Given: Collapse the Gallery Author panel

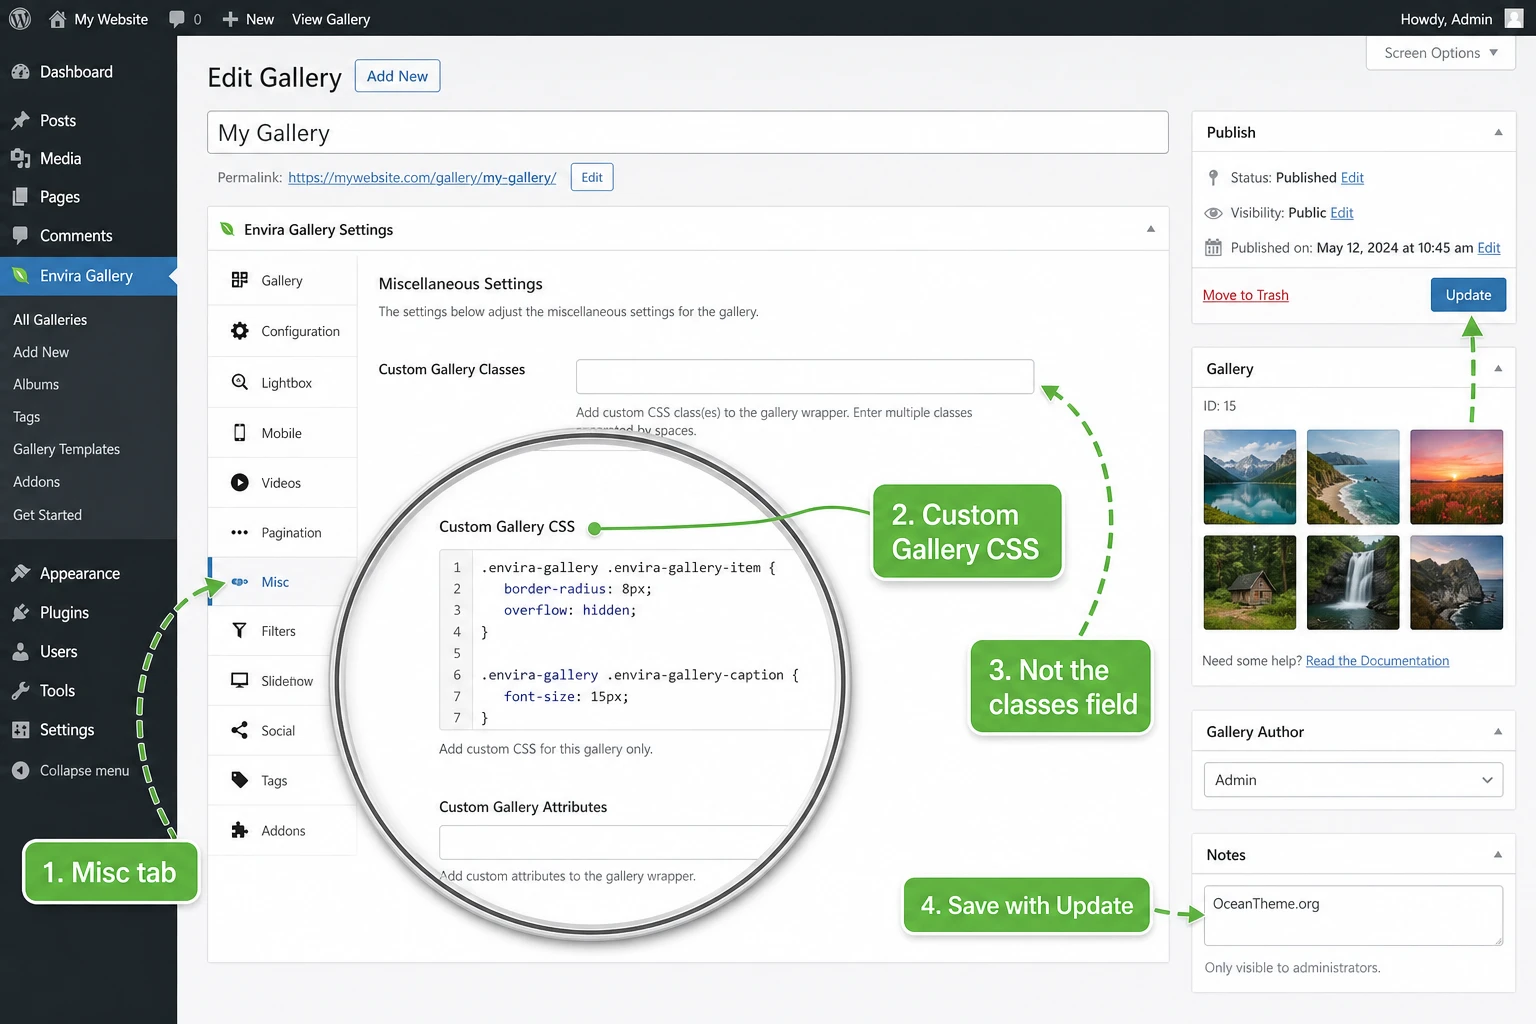Looking at the screenshot, I should 1498,732.
